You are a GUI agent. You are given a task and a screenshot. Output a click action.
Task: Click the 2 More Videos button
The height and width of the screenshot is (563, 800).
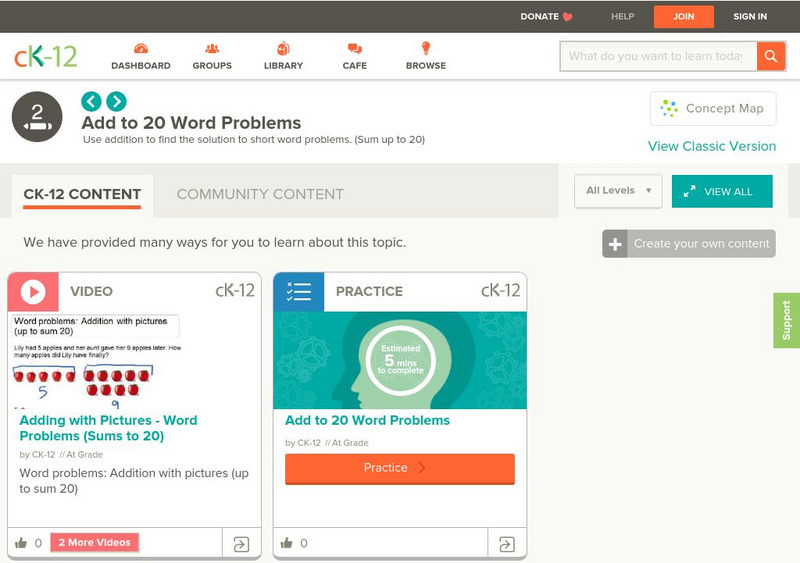[x=94, y=543]
